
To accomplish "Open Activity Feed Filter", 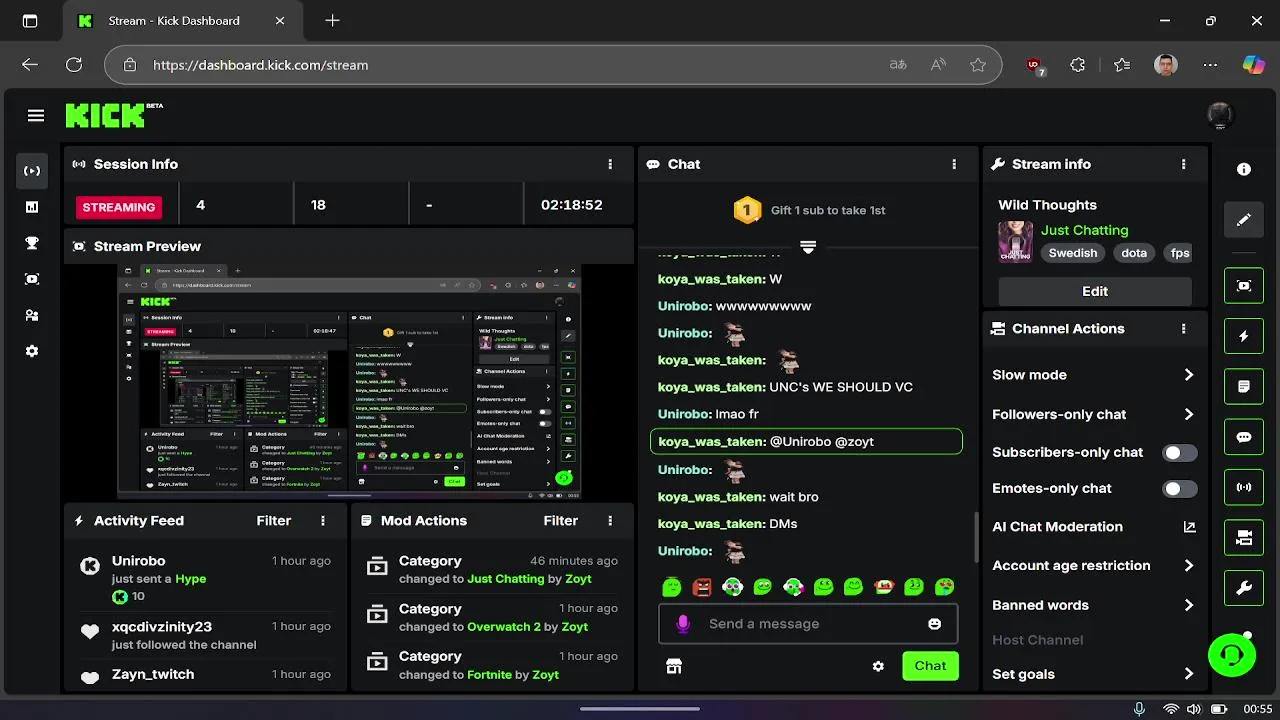I will [274, 521].
